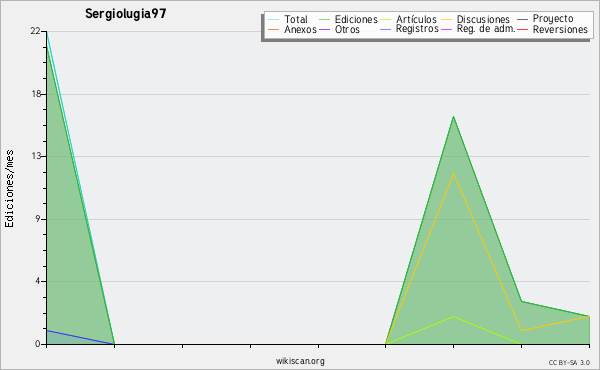Click the green Ediciones peak at 16

click(453, 116)
